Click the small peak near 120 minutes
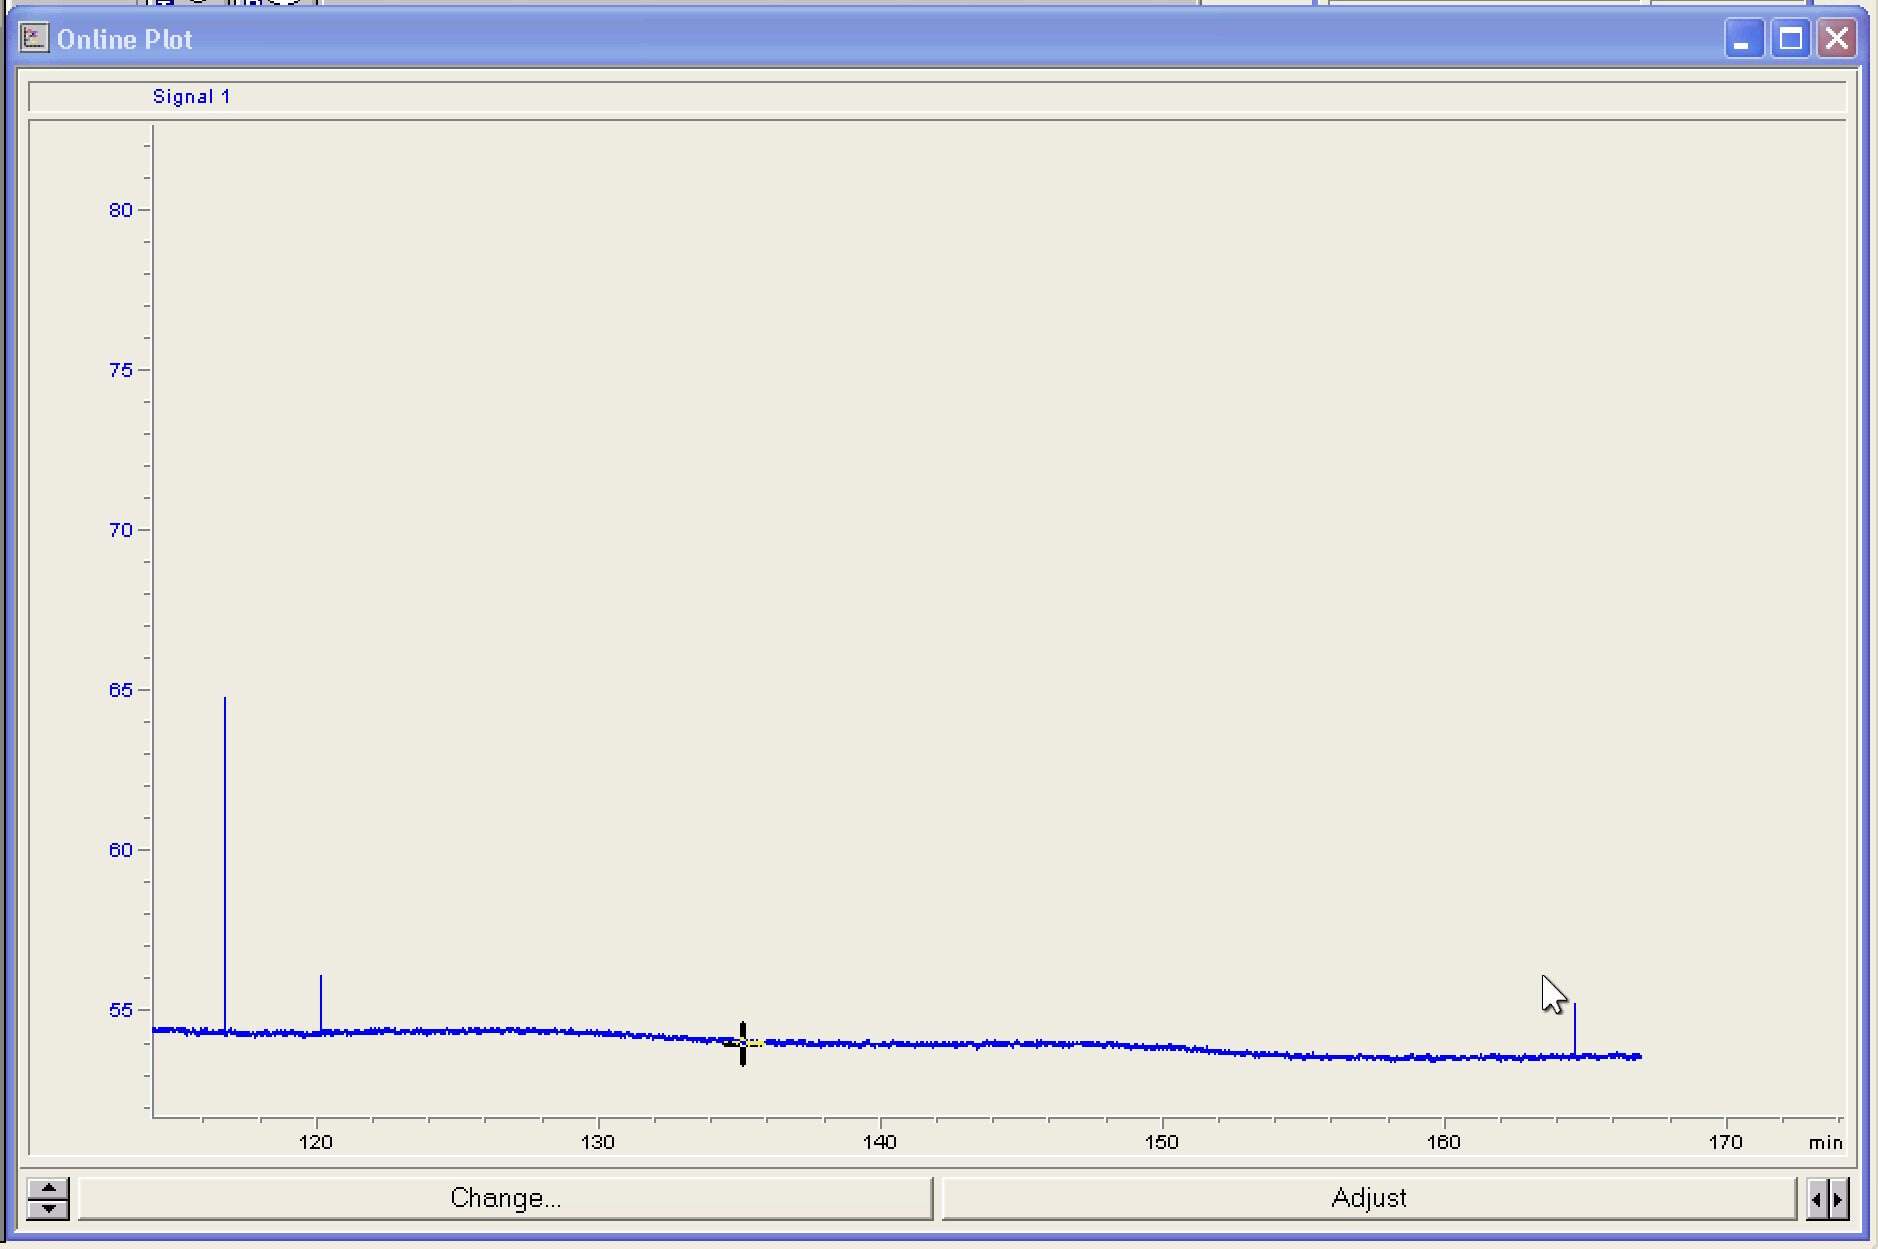This screenshot has height=1249, width=1878. [x=321, y=1003]
